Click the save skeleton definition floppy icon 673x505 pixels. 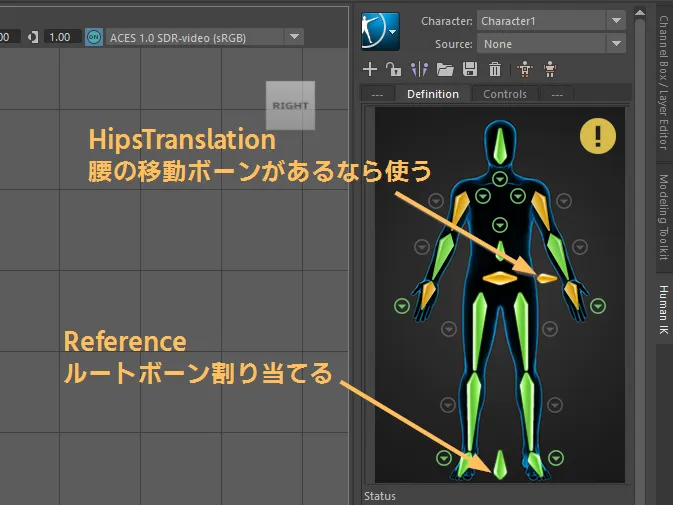pyautogui.click(x=470, y=69)
